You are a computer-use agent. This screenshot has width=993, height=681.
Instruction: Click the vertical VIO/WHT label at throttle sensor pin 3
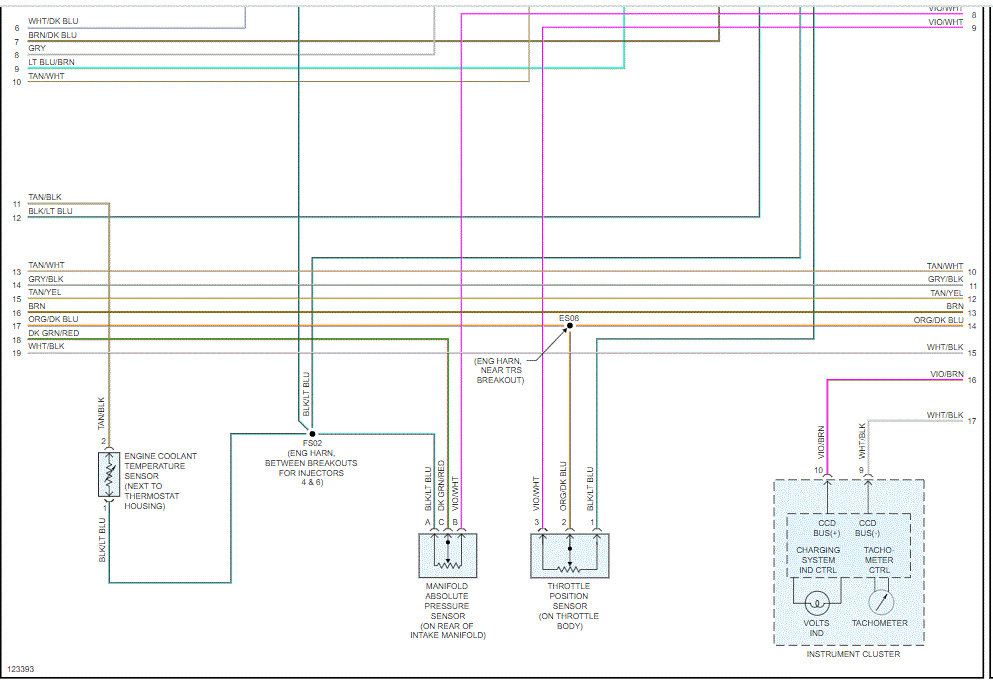(536, 494)
